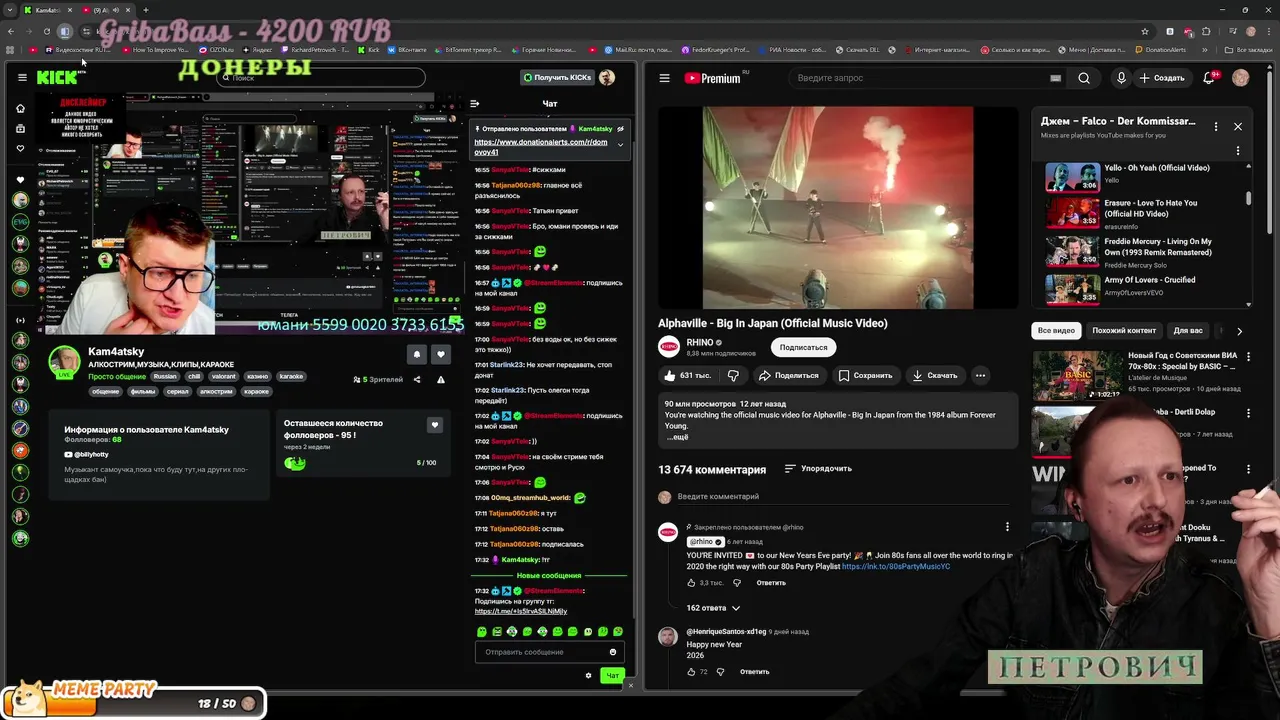Click Скачать under video

click(935, 375)
